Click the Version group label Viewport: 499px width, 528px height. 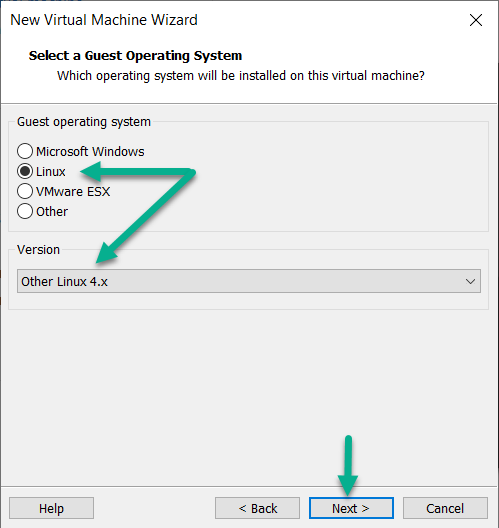pyautogui.click(x=38, y=250)
